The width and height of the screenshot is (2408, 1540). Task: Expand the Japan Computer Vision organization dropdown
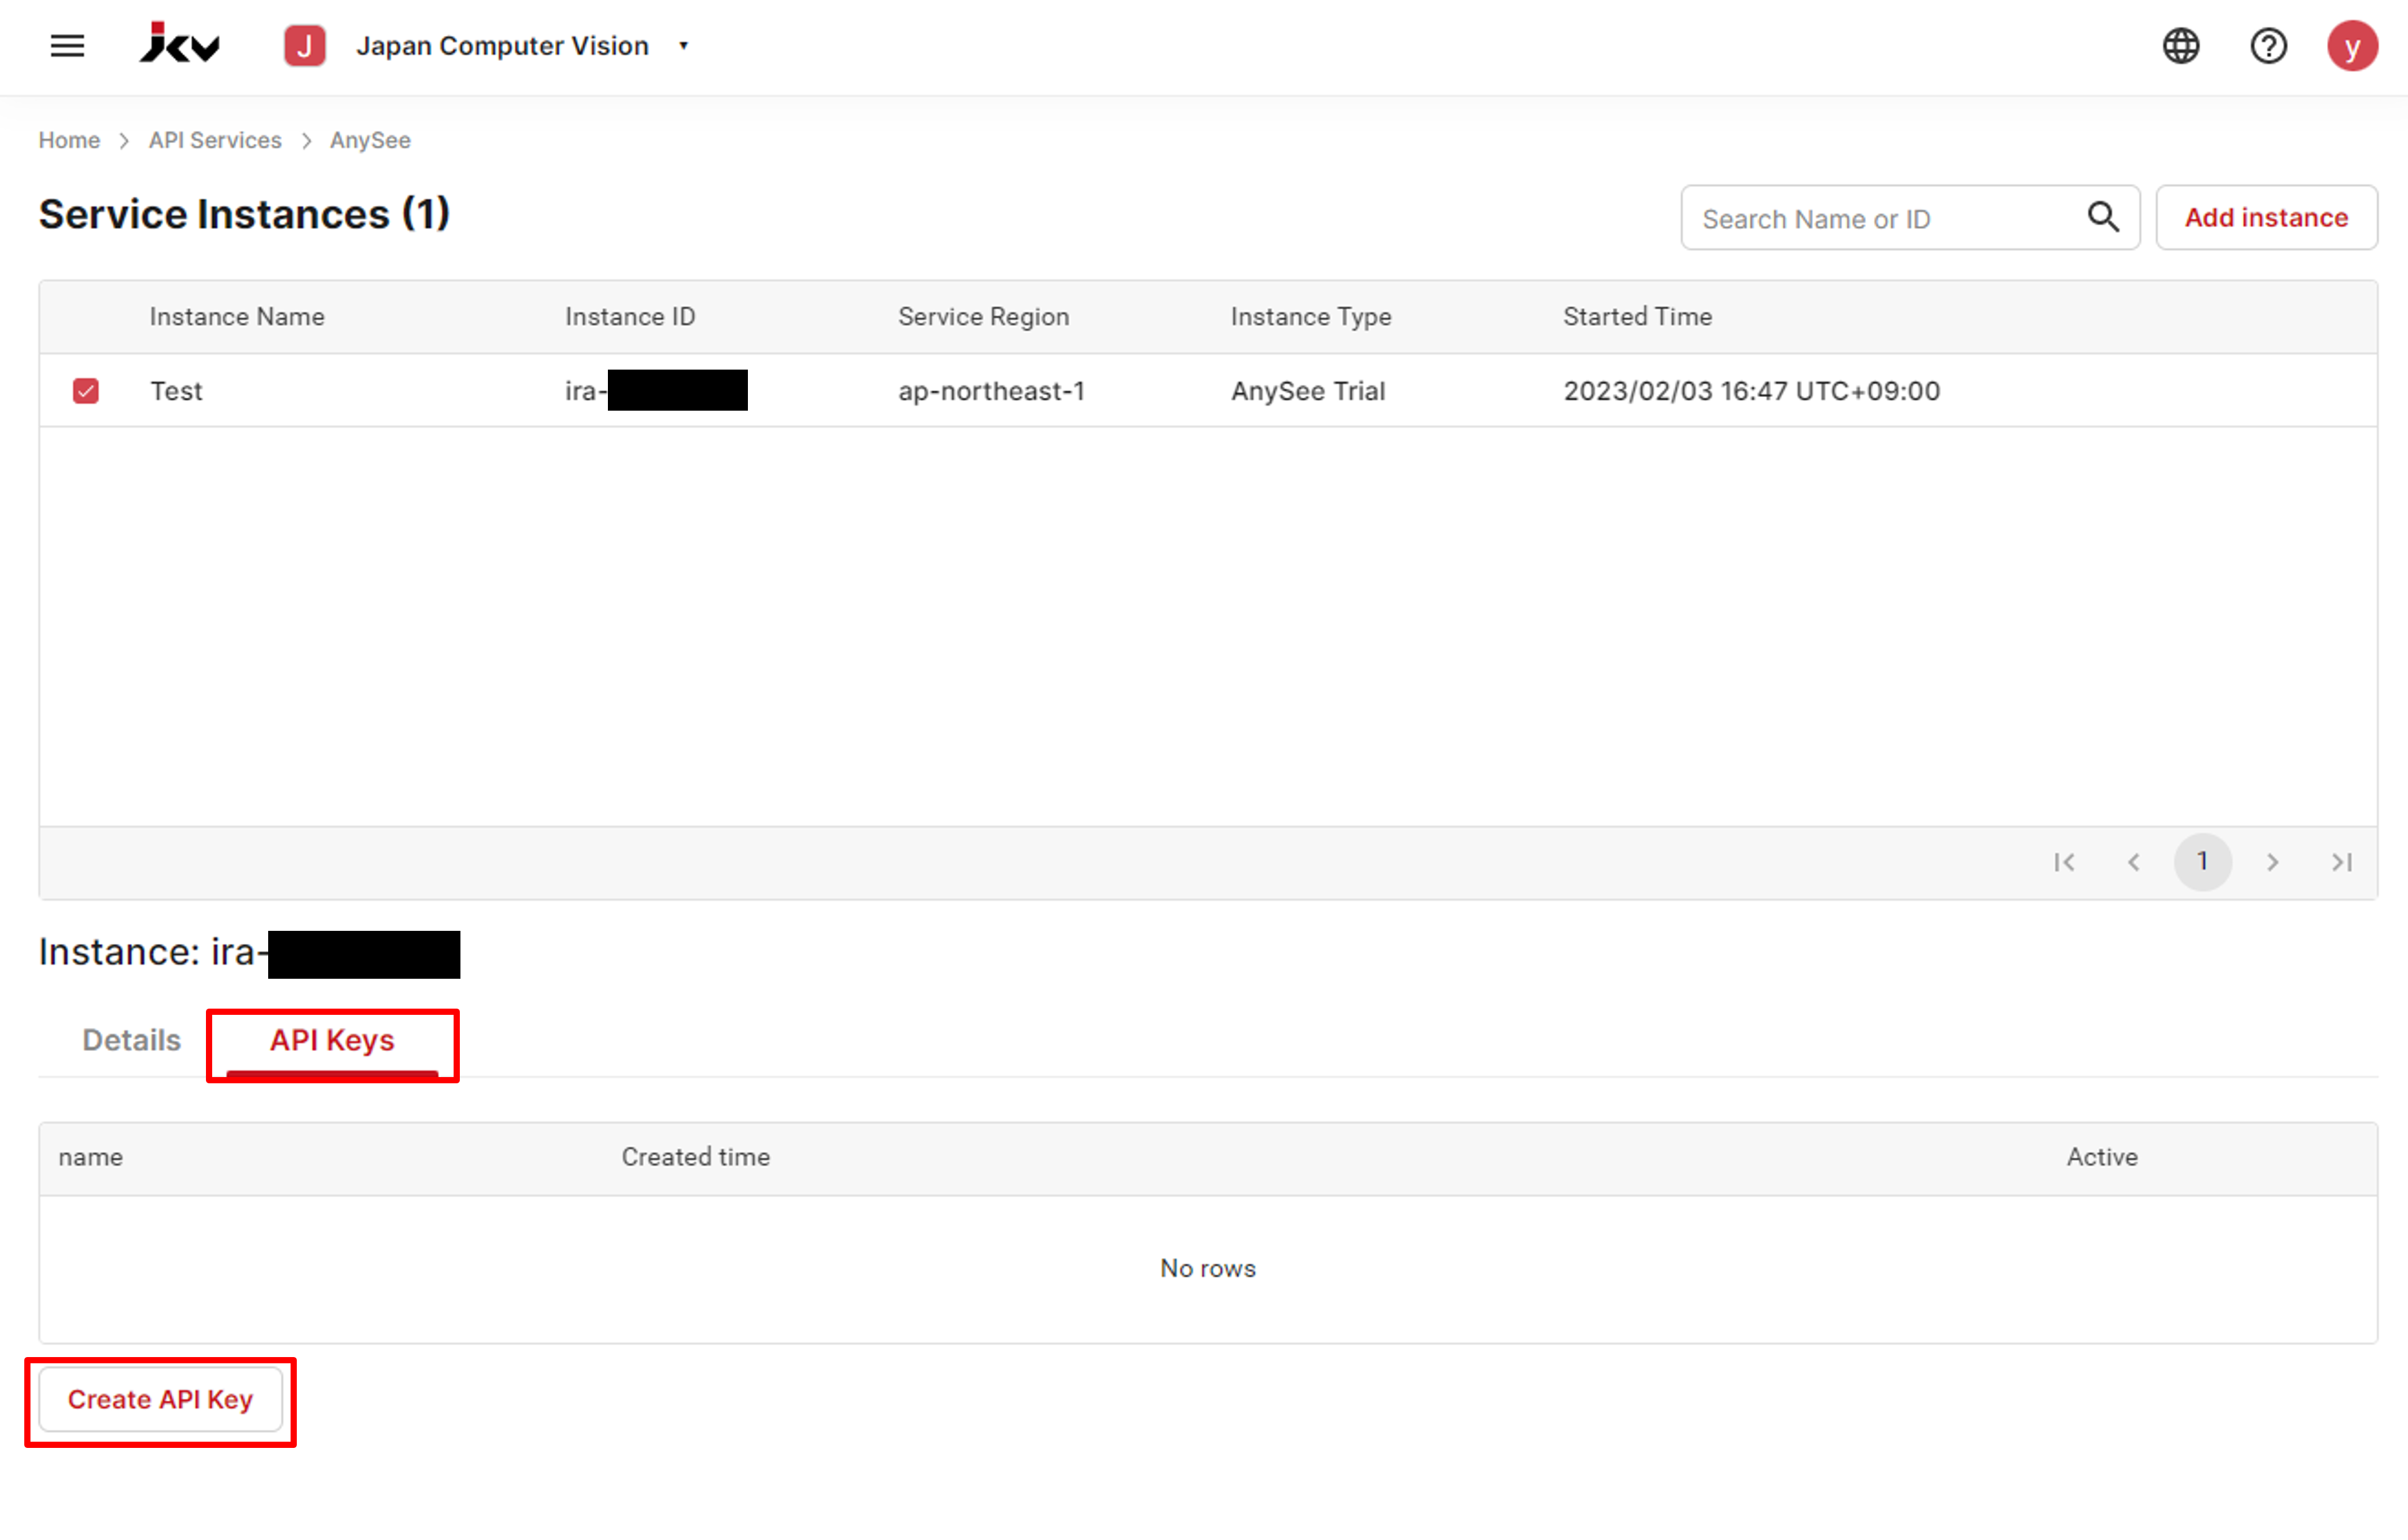(x=684, y=46)
